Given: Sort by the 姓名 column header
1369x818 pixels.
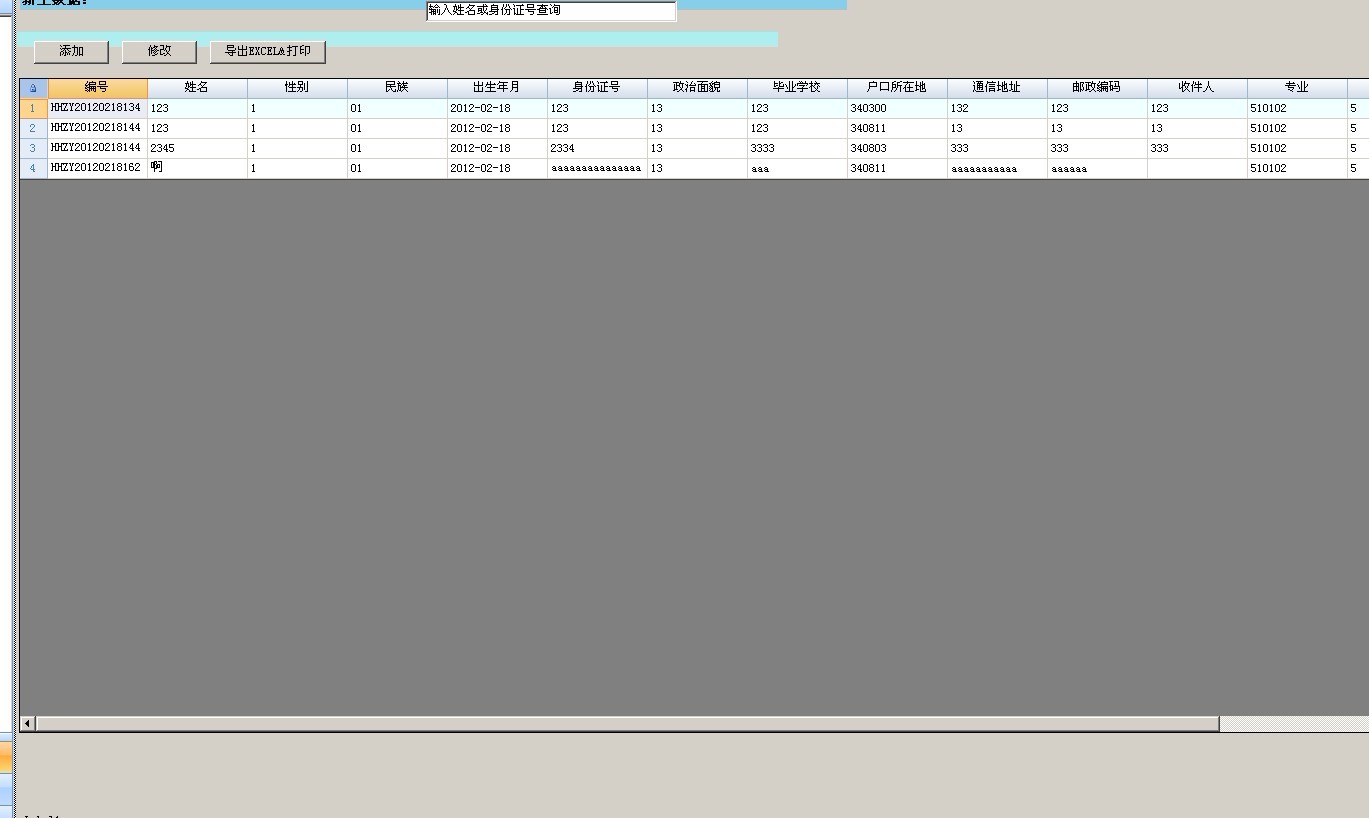Looking at the screenshot, I should point(197,88).
